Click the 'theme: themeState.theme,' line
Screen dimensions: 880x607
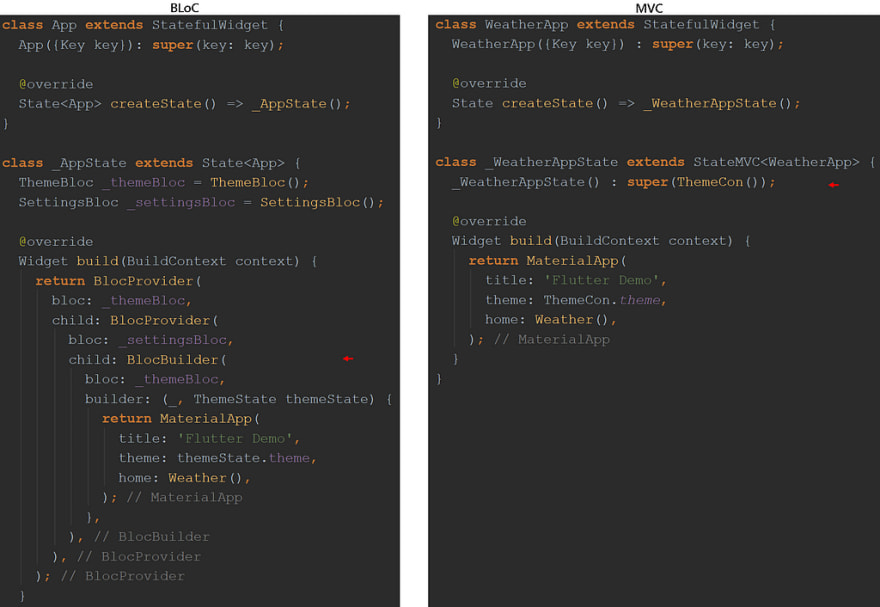pyautogui.click(x=218, y=458)
